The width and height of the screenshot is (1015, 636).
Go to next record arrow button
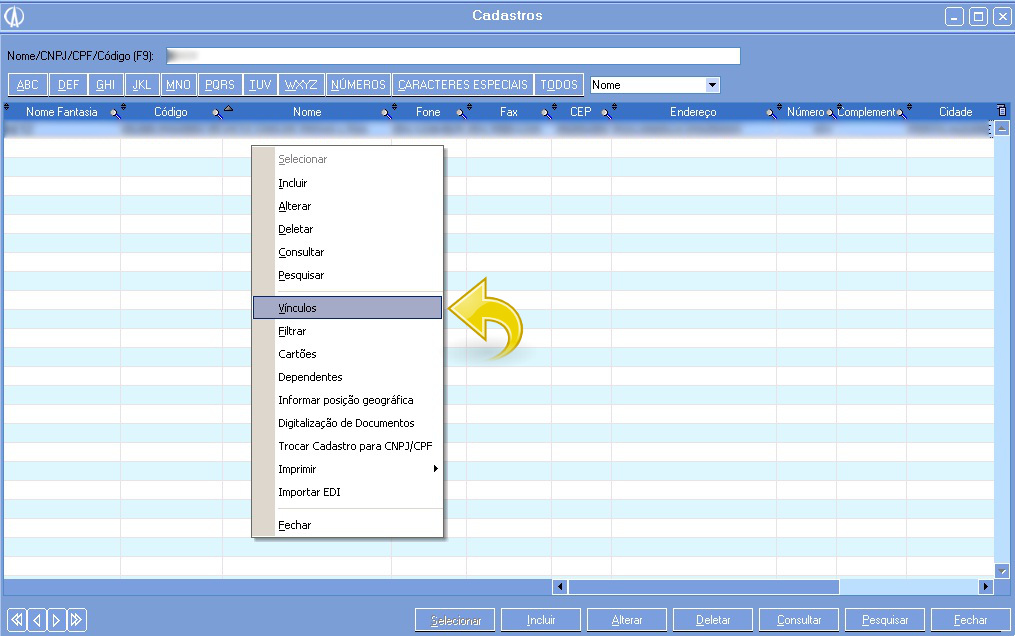pyautogui.click(x=56, y=620)
